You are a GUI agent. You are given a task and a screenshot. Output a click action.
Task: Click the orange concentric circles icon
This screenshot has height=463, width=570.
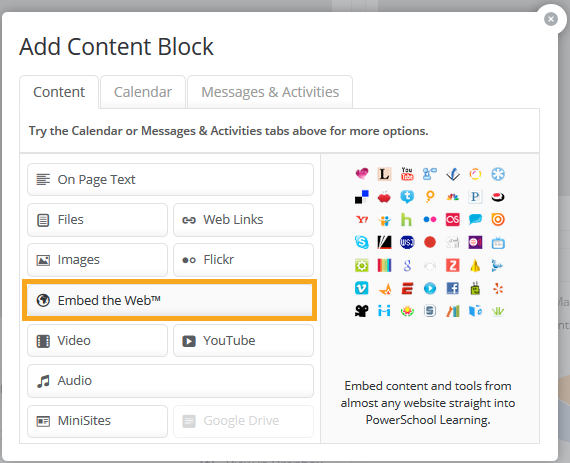pyautogui.click(x=498, y=220)
